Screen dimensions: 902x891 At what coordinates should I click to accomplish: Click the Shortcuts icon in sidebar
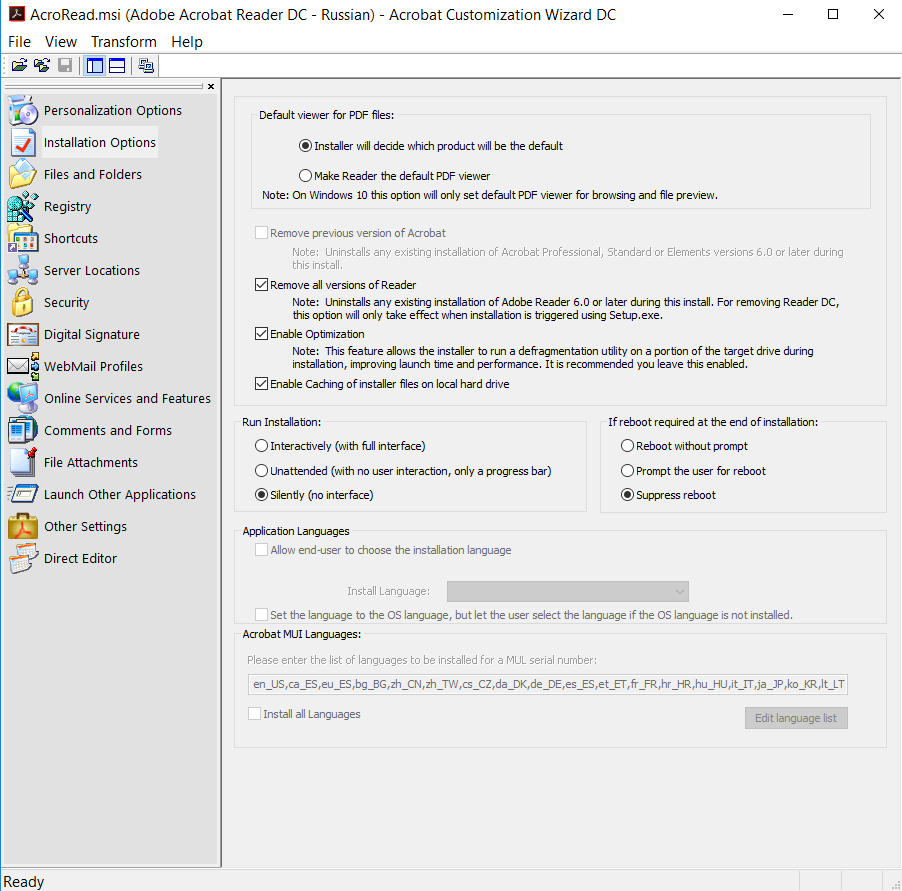23,238
